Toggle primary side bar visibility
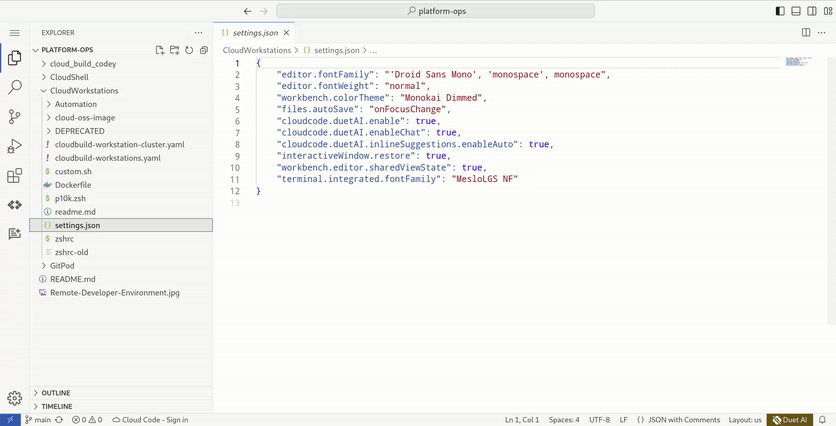Image resolution: width=836 pixels, height=426 pixels. click(780, 11)
